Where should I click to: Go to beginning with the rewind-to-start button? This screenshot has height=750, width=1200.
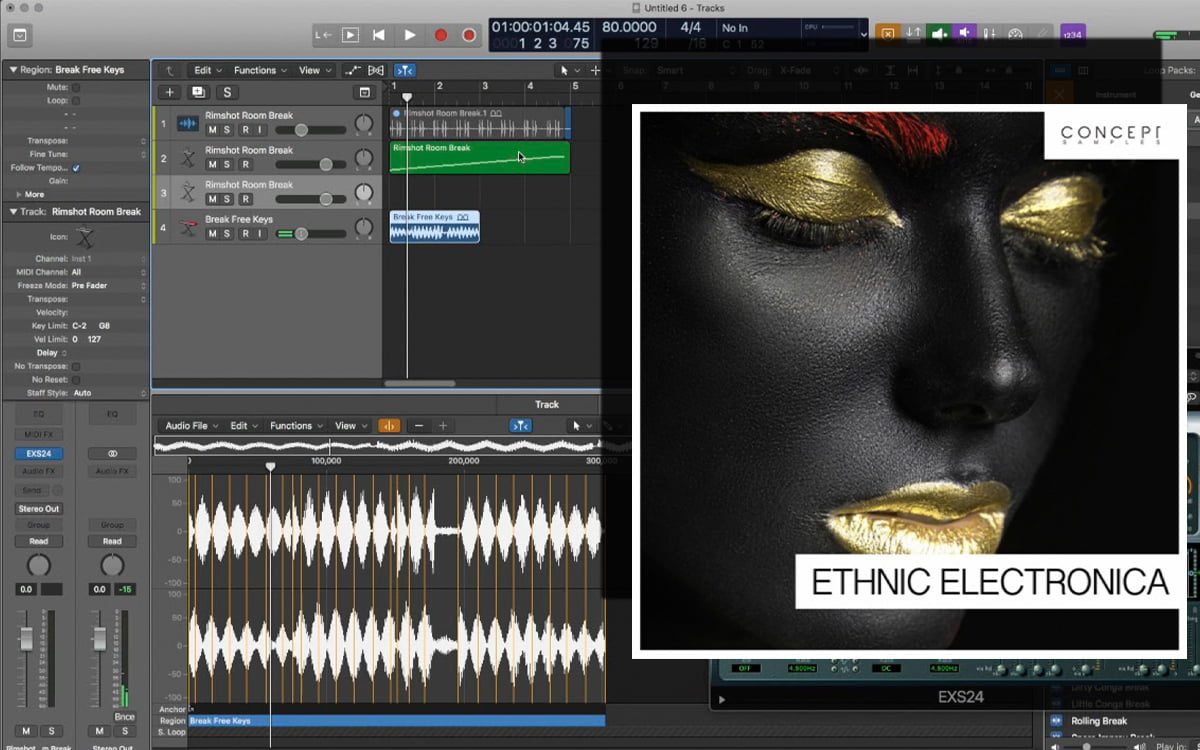click(x=379, y=35)
